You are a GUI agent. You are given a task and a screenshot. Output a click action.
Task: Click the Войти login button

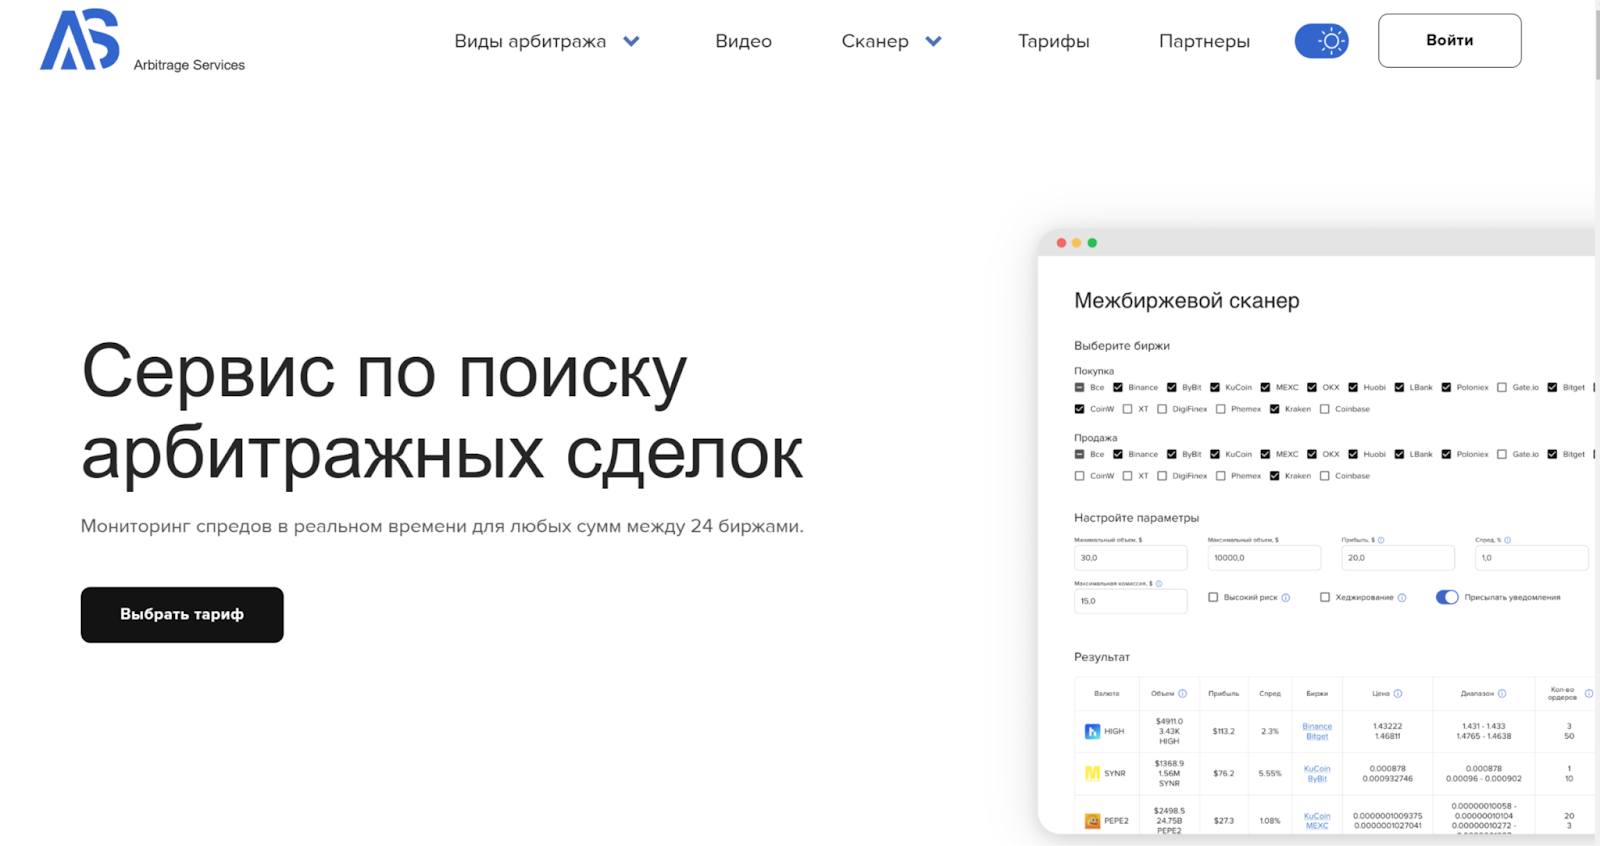pyautogui.click(x=1449, y=41)
